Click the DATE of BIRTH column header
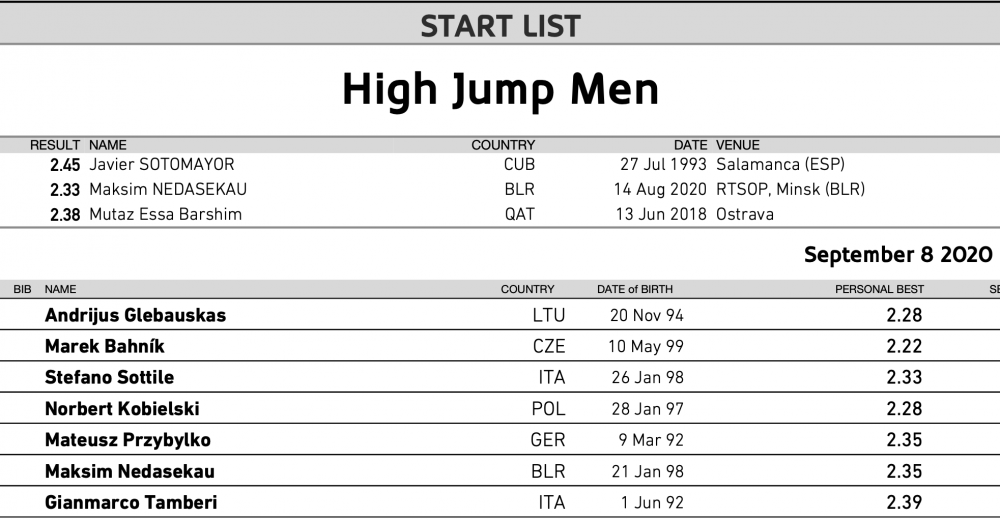 (635, 289)
